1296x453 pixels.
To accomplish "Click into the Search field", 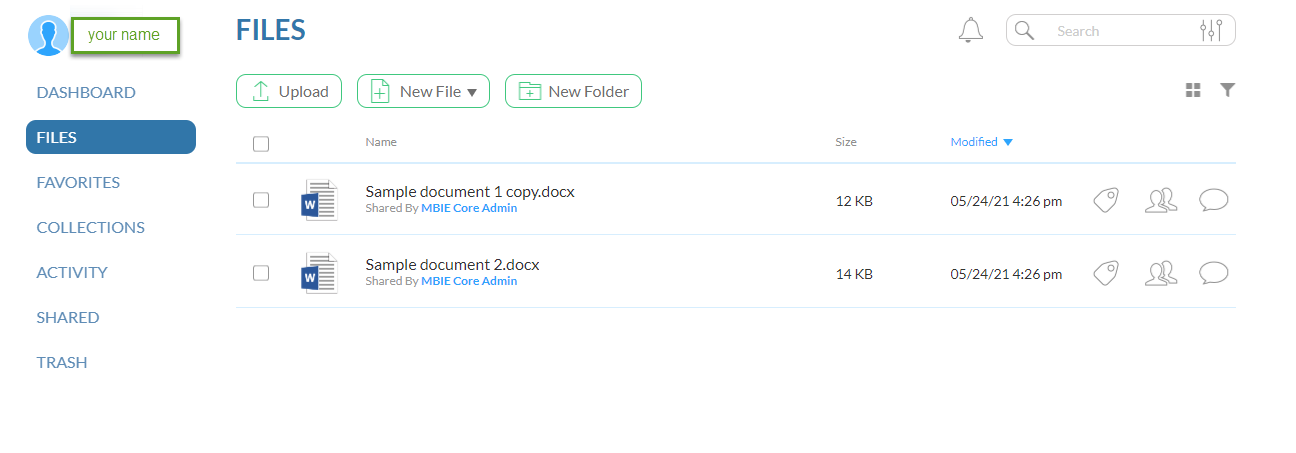I will click(x=1110, y=31).
